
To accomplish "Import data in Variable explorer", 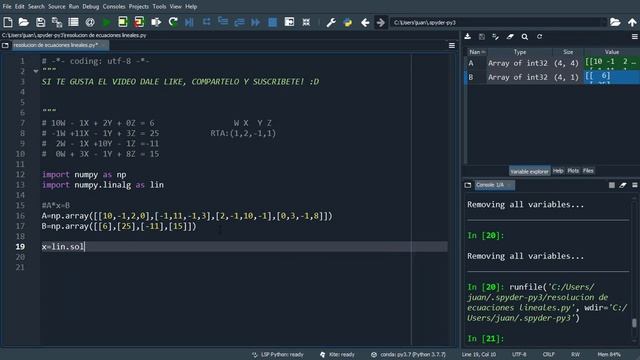I will (x=468, y=37).
